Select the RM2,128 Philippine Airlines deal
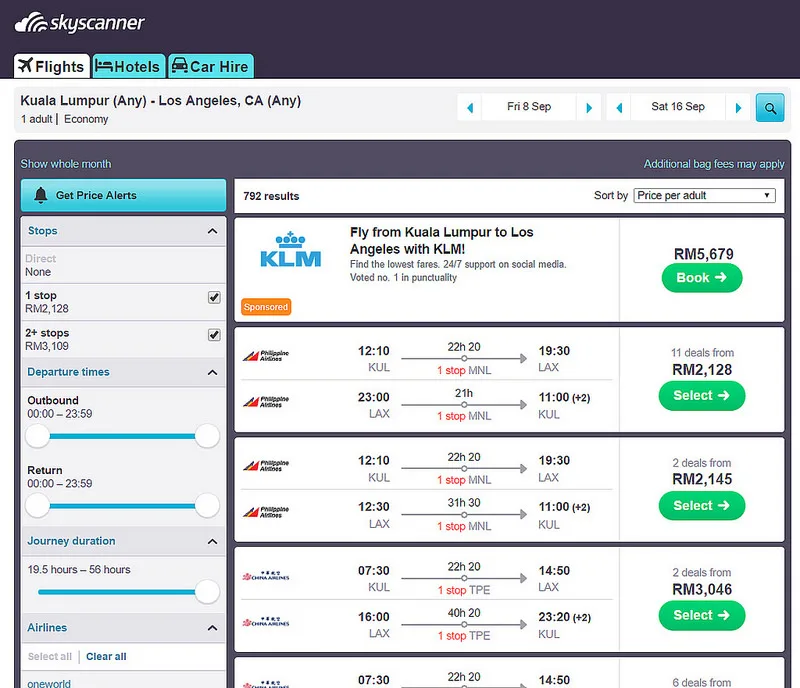The width and height of the screenshot is (800, 688). (x=701, y=395)
